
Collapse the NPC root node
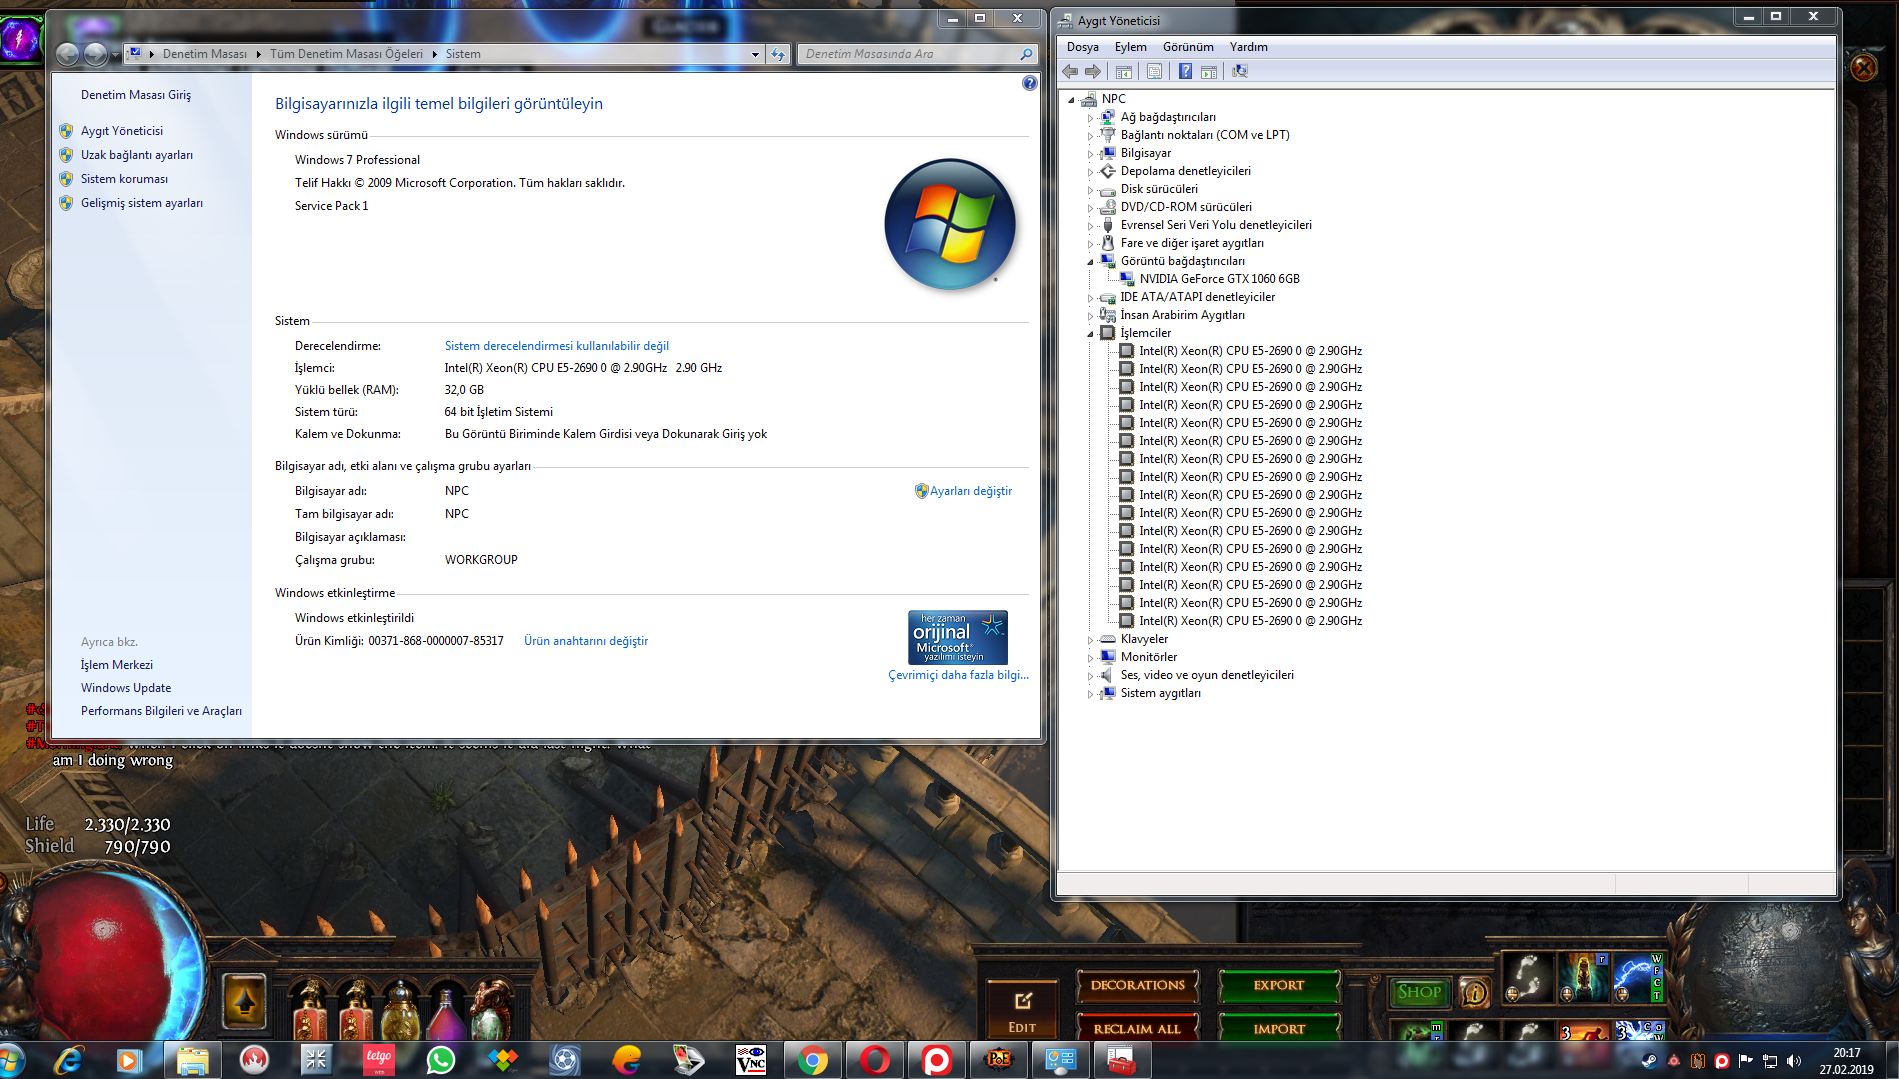point(1072,99)
